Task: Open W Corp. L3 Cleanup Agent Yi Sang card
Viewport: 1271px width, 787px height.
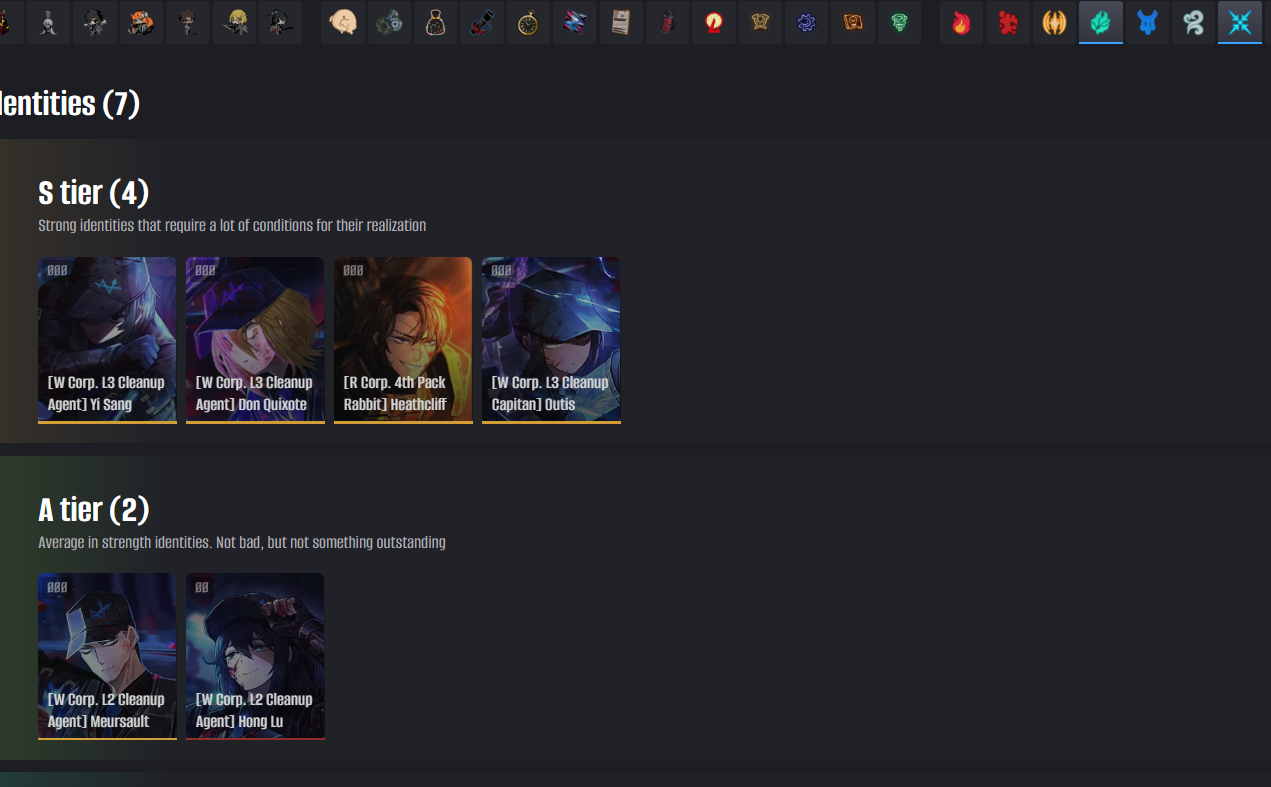Action: coord(107,340)
